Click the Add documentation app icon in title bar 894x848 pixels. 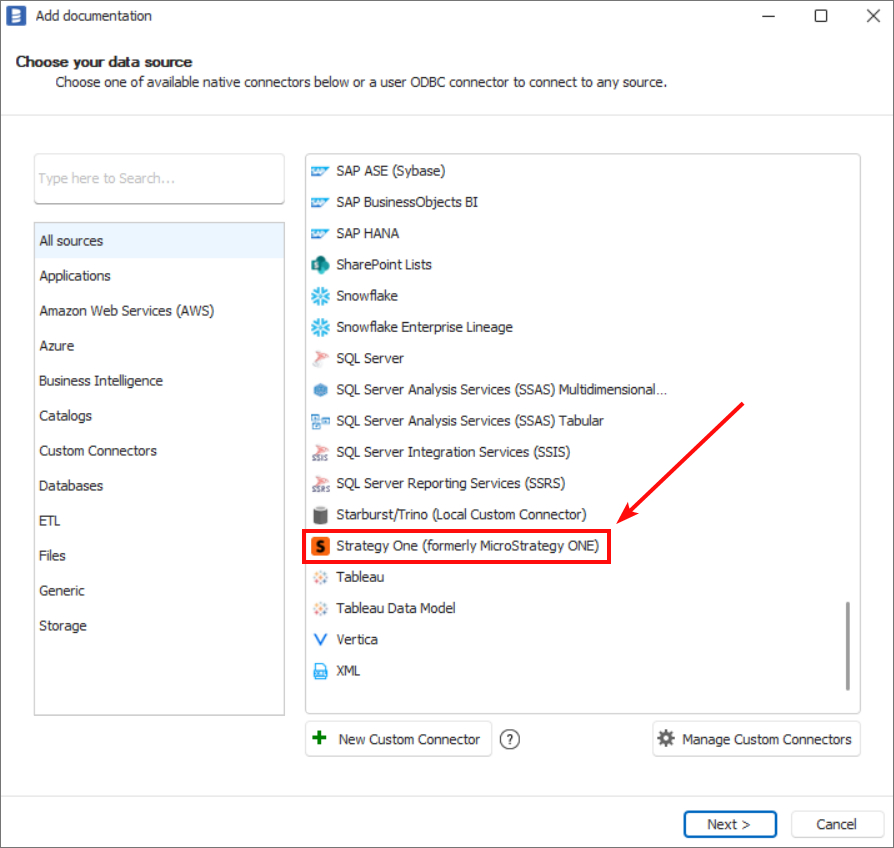tap(16, 16)
